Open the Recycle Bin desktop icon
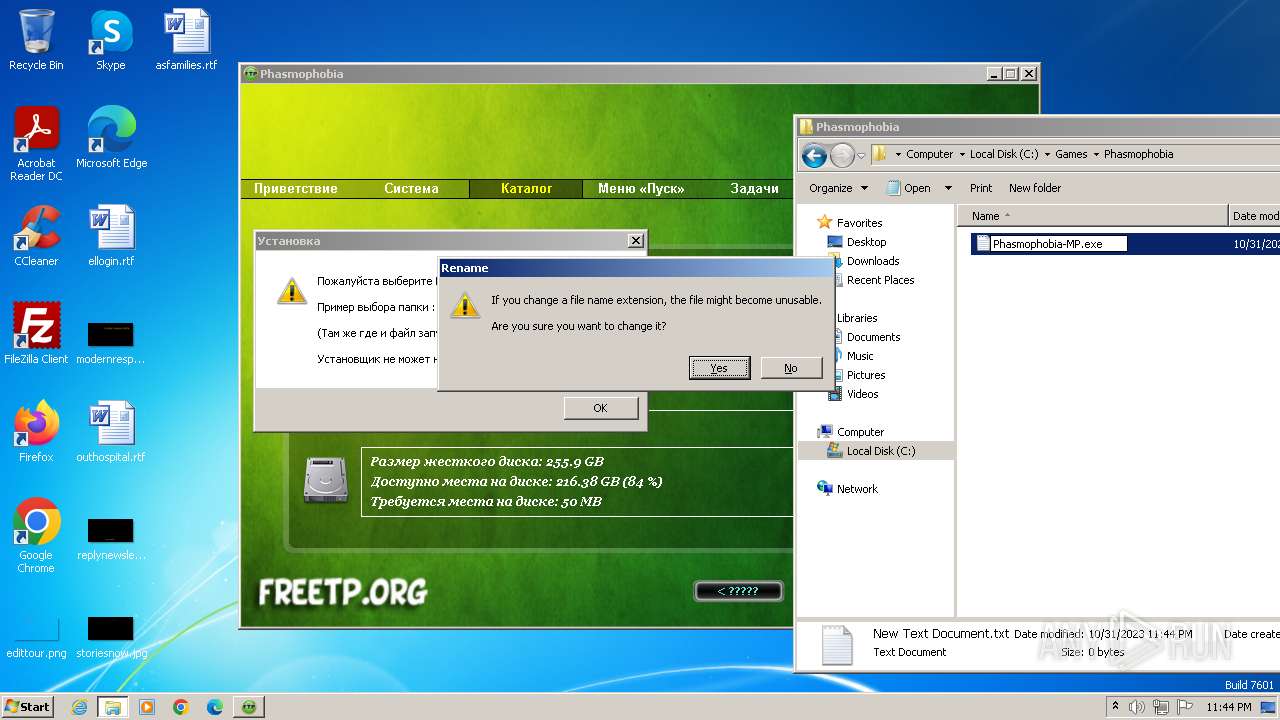1280x720 pixels. coord(36,40)
